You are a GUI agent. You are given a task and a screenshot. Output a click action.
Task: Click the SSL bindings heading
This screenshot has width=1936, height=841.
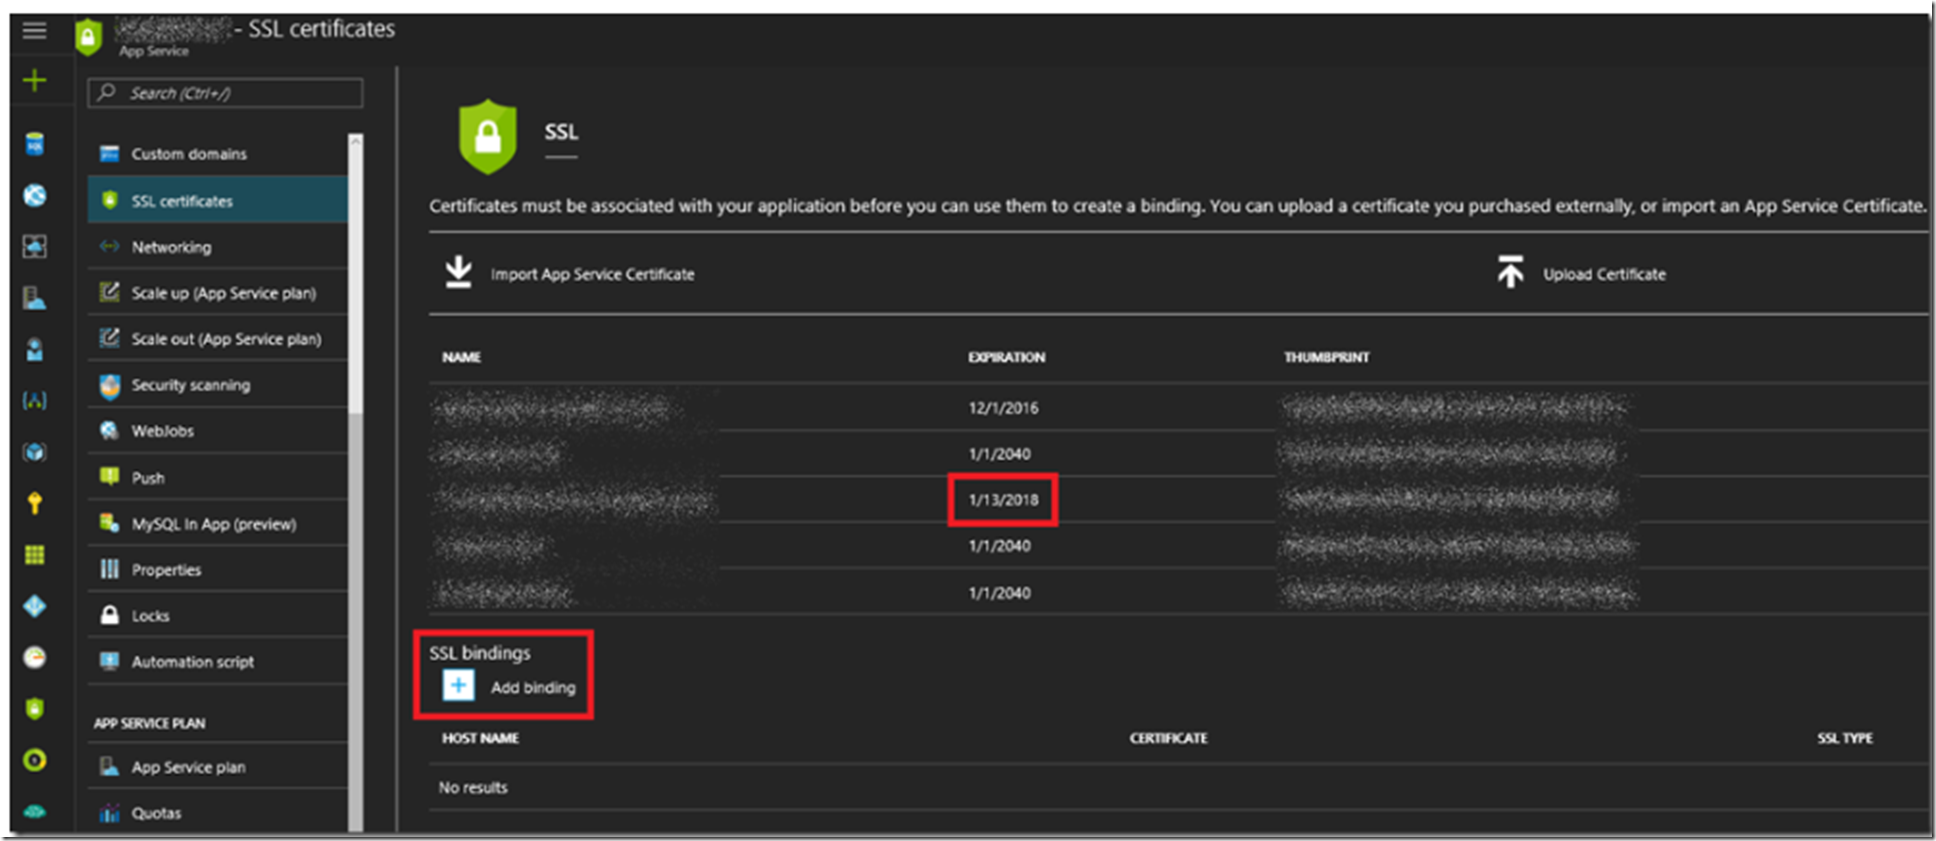tap(480, 653)
